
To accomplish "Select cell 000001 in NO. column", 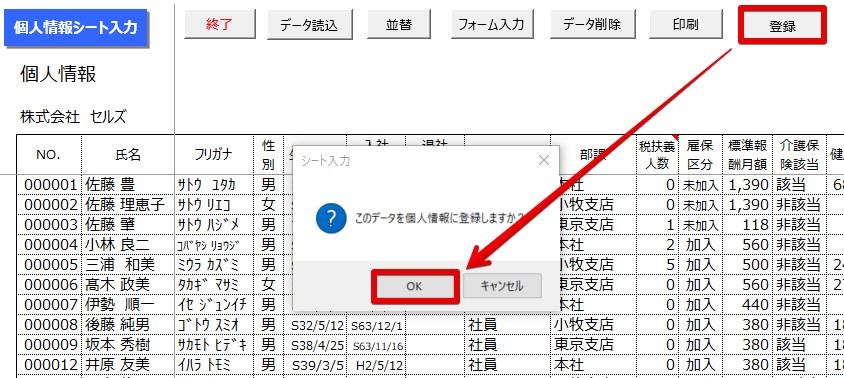I will pyautogui.click(x=49, y=185).
